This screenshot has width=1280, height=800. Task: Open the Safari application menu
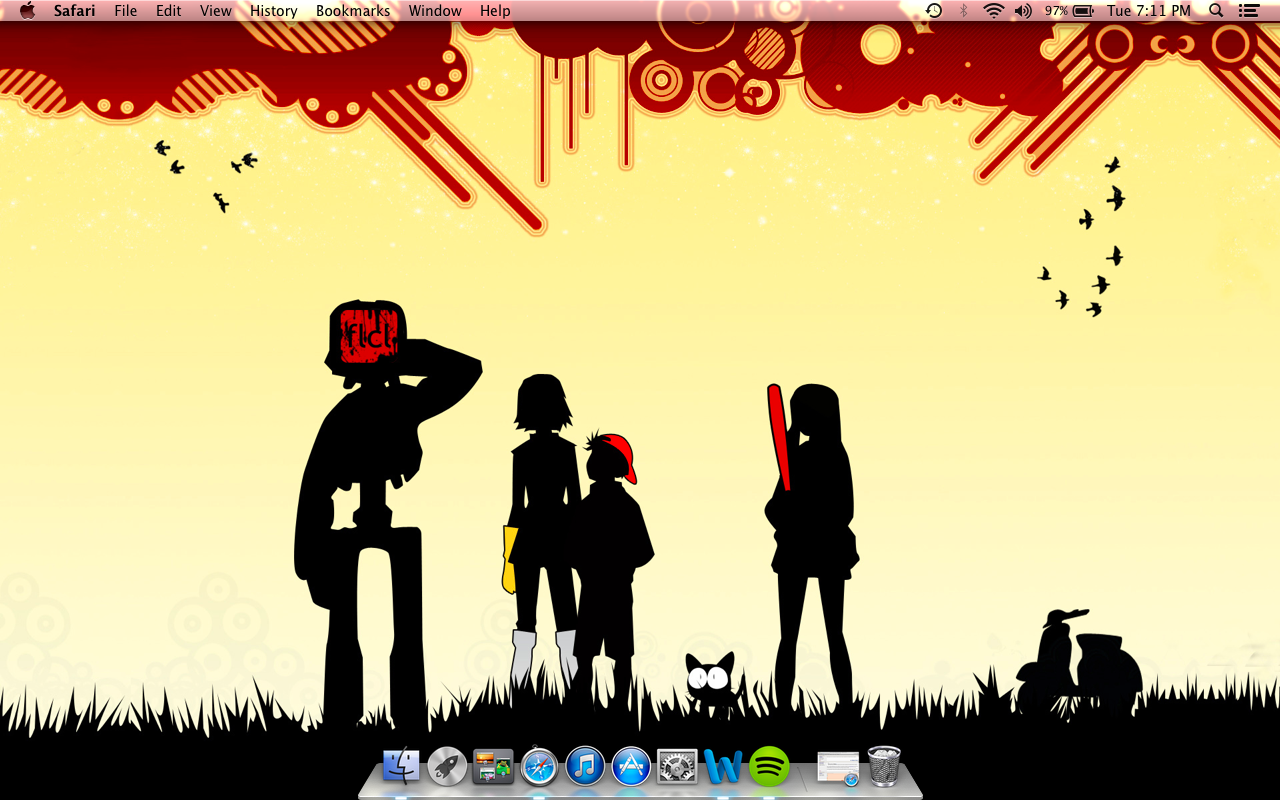click(75, 11)
